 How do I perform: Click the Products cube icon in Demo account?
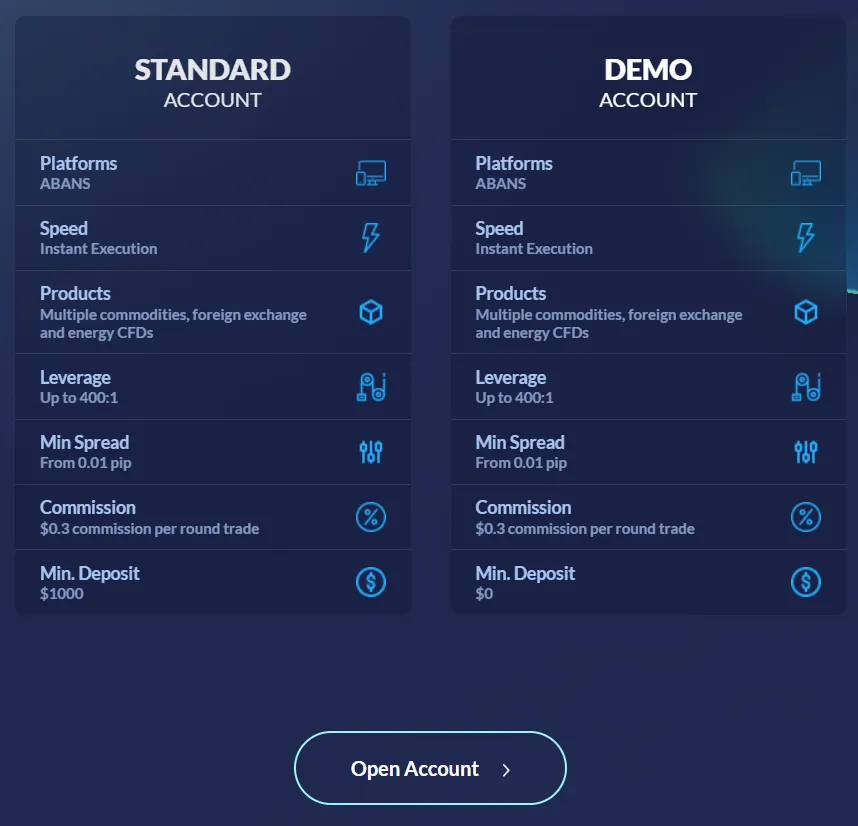[x=806, y=312]
